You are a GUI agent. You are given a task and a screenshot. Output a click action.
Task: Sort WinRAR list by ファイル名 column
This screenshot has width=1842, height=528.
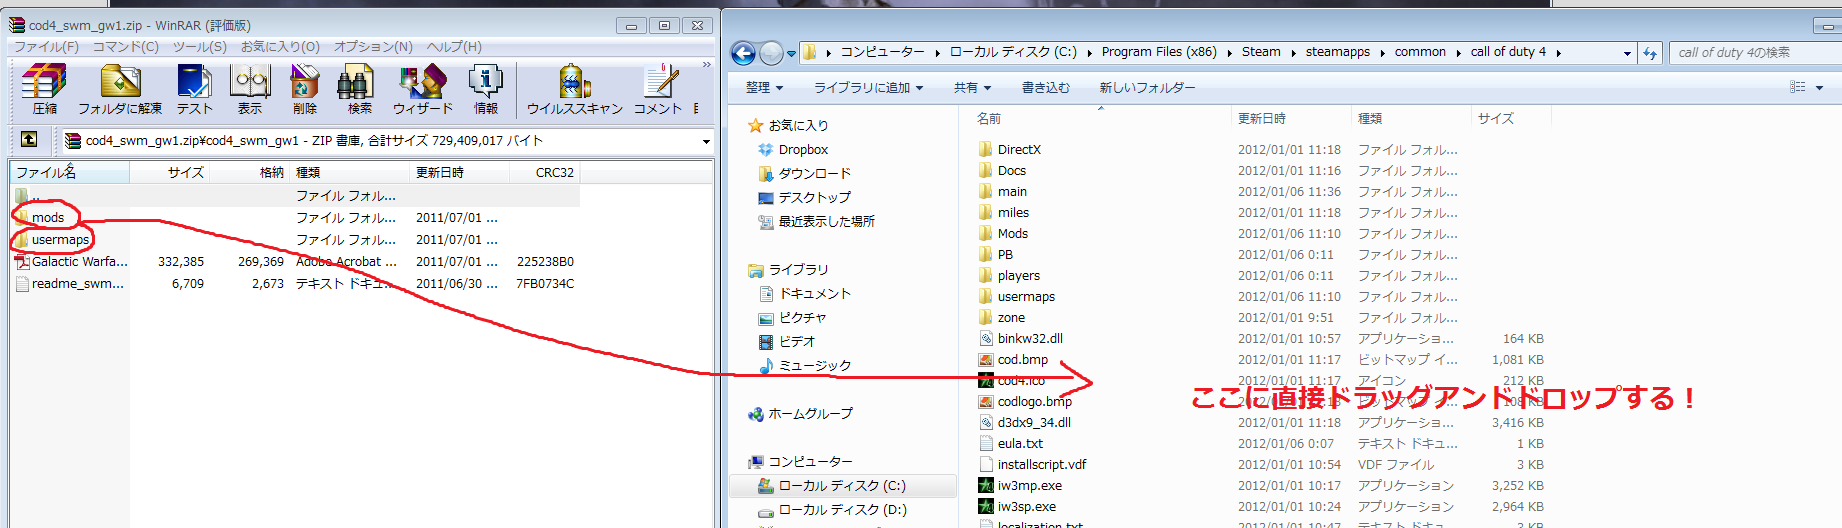tap(70, 173)
